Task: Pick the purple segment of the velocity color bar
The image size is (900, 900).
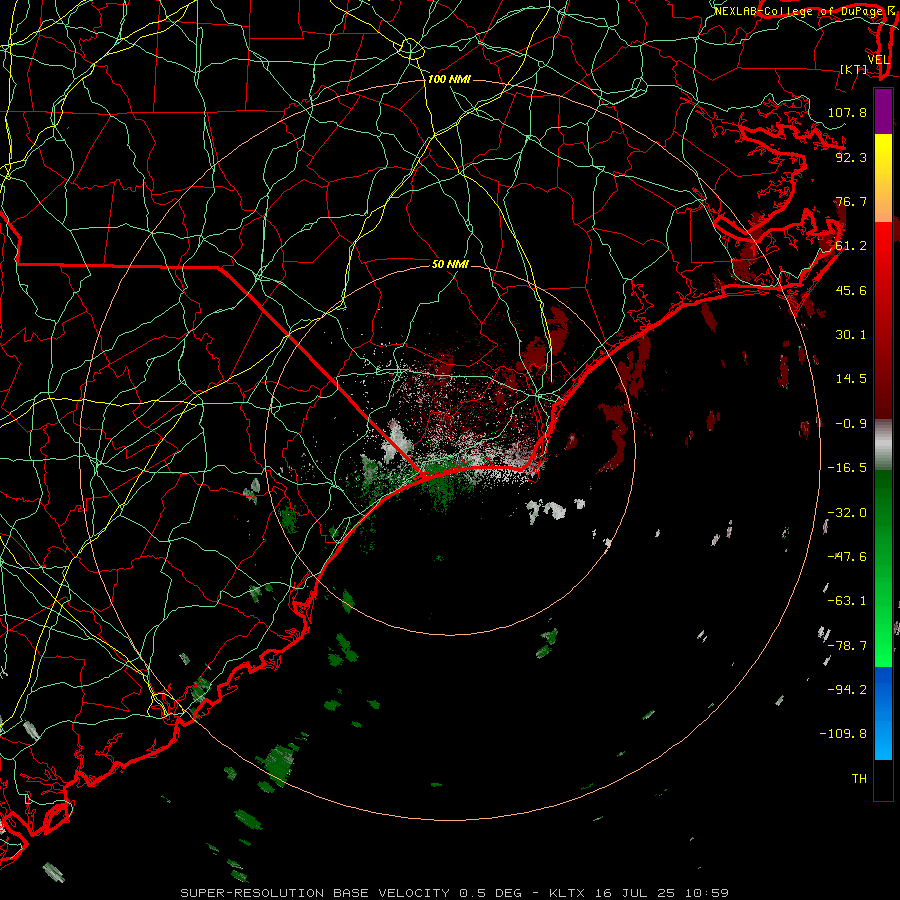Action: pos(883,111)
